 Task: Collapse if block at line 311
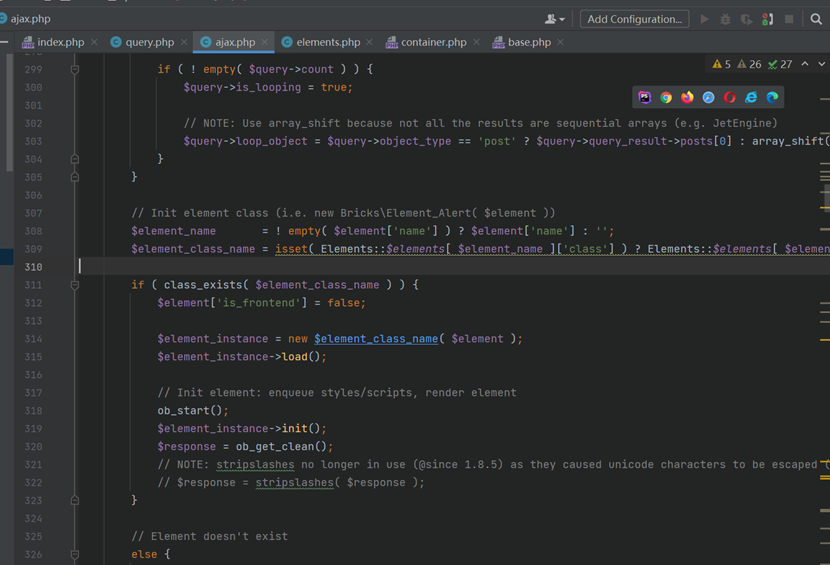(75, 285)
